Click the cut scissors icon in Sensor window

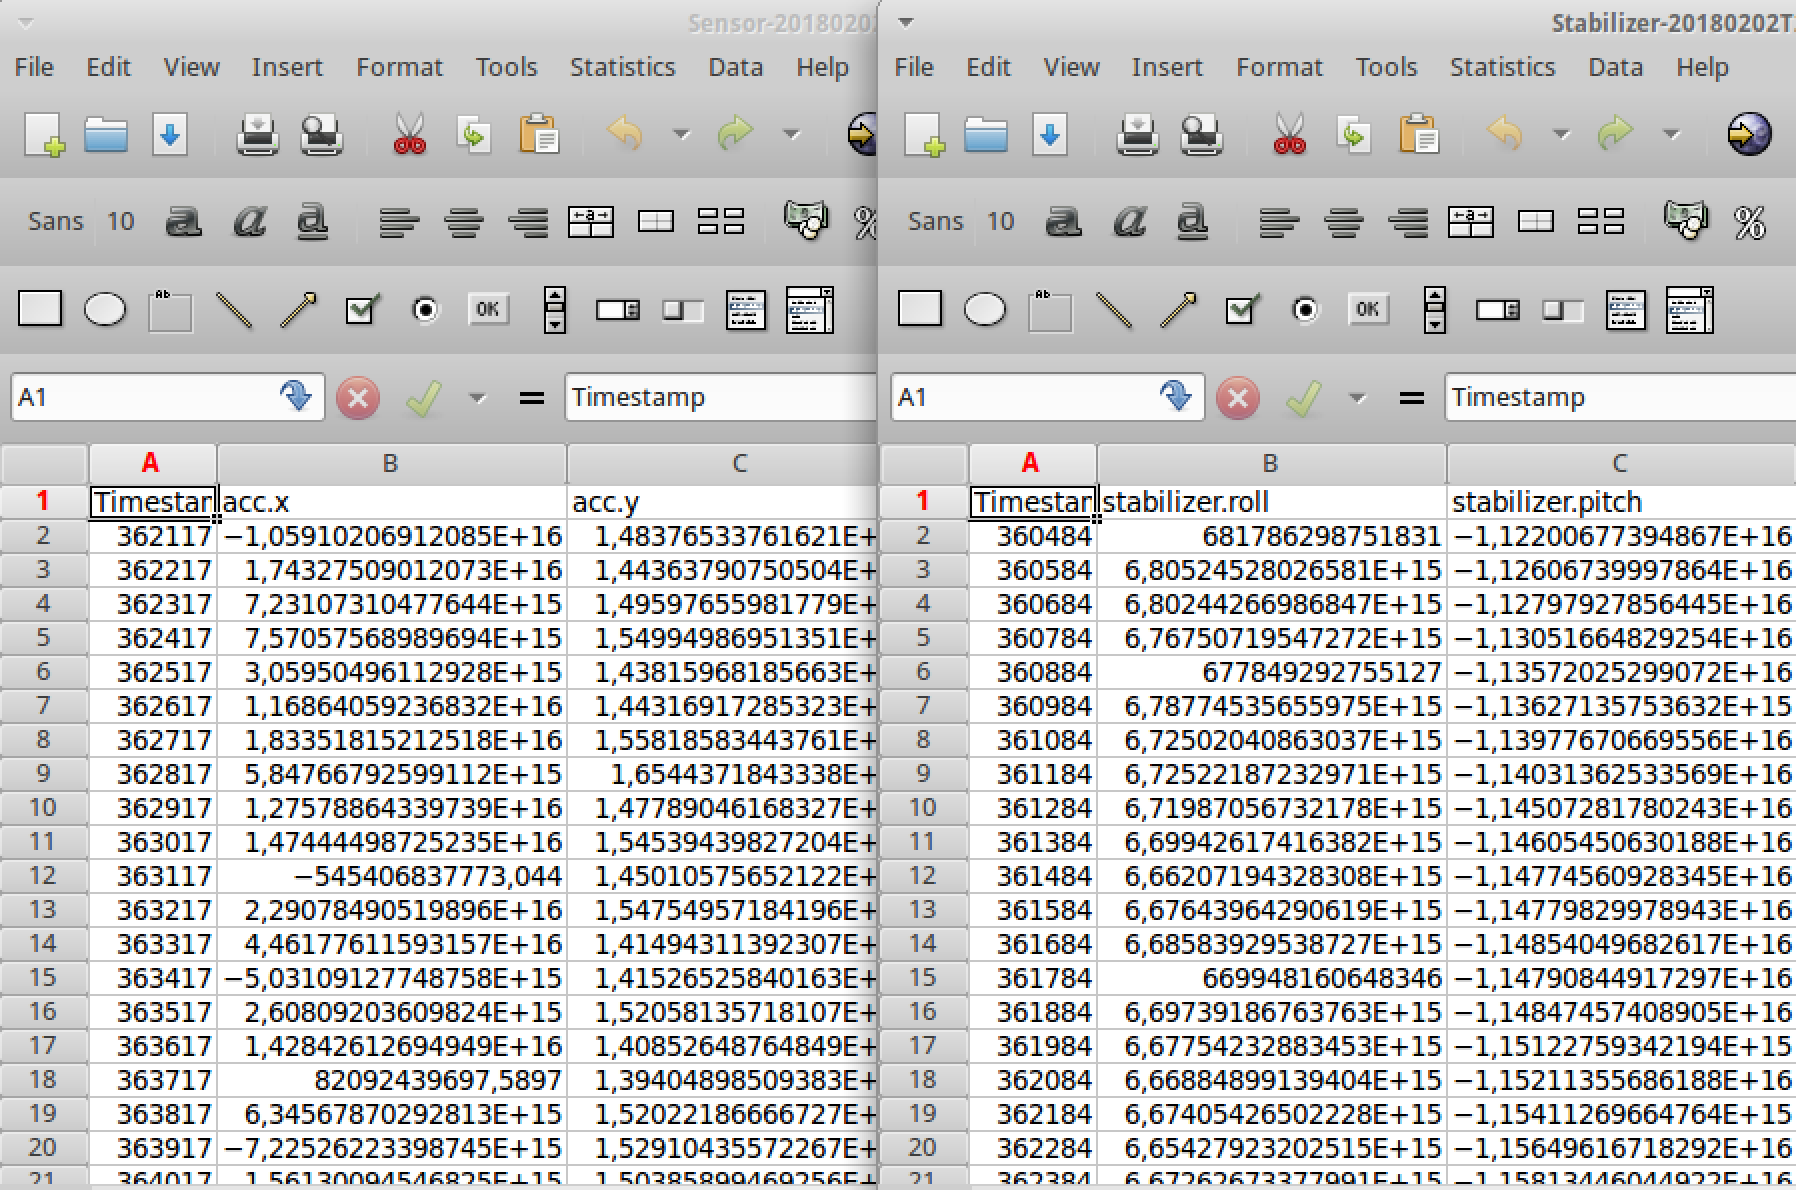pyautogui.click(x=409, y=134)
